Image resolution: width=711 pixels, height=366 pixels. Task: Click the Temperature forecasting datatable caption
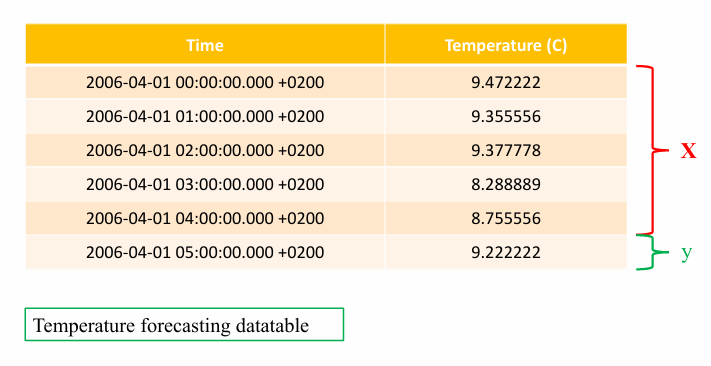click(171, 325)
